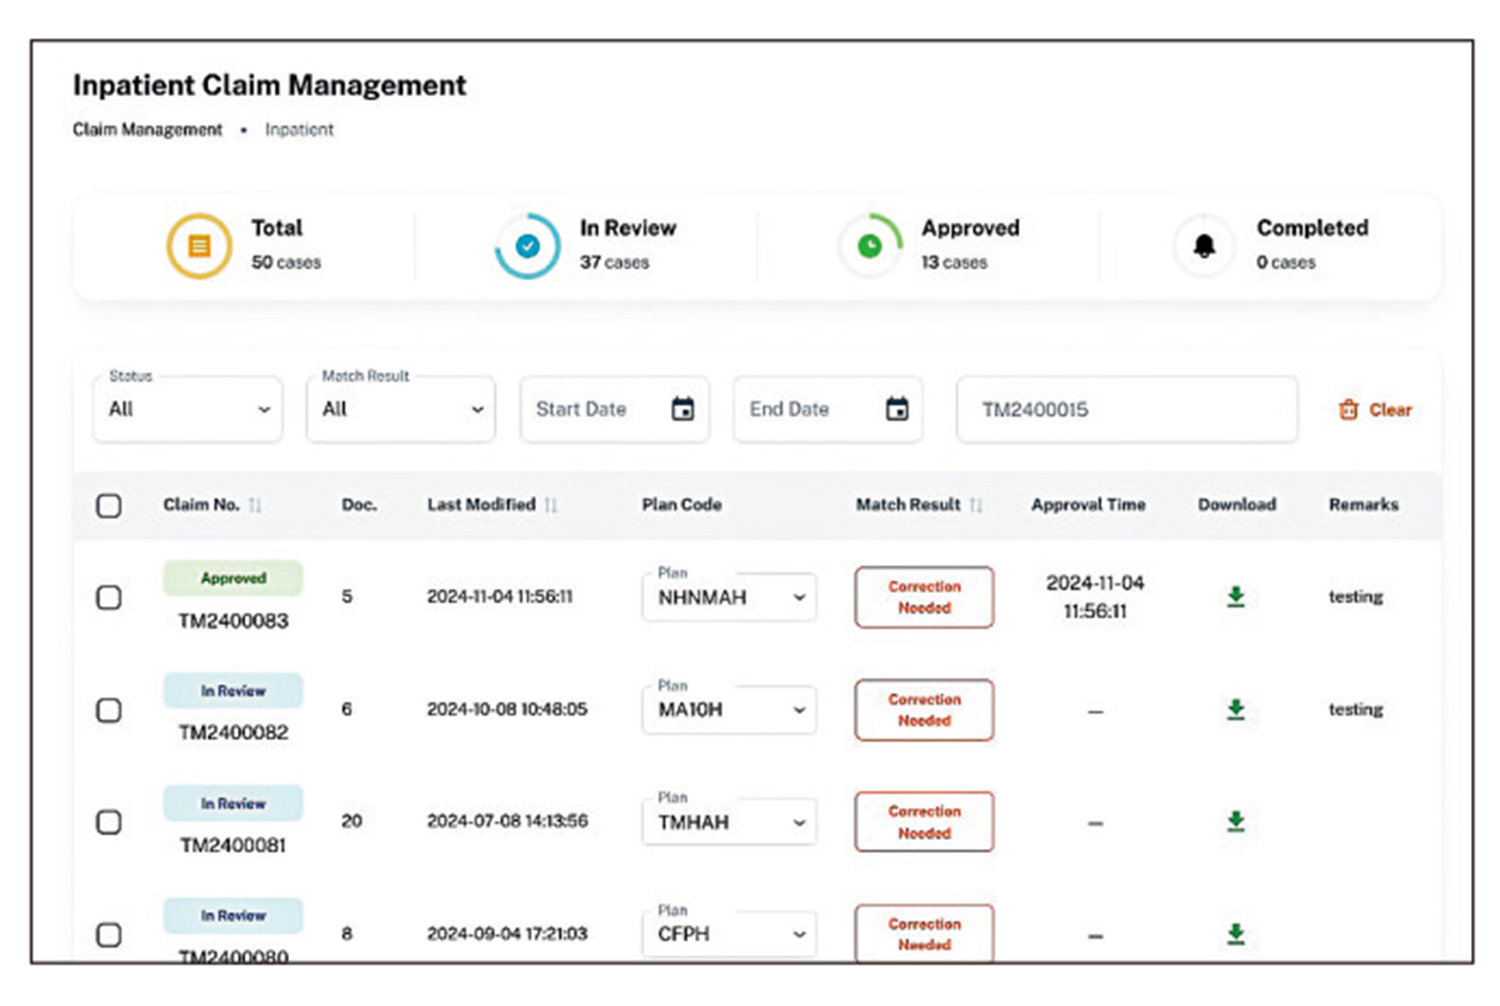Click last modified 2024-10-08 10:48:05
Screen dimensions: 1500x1006
click(x=507, y=709)
